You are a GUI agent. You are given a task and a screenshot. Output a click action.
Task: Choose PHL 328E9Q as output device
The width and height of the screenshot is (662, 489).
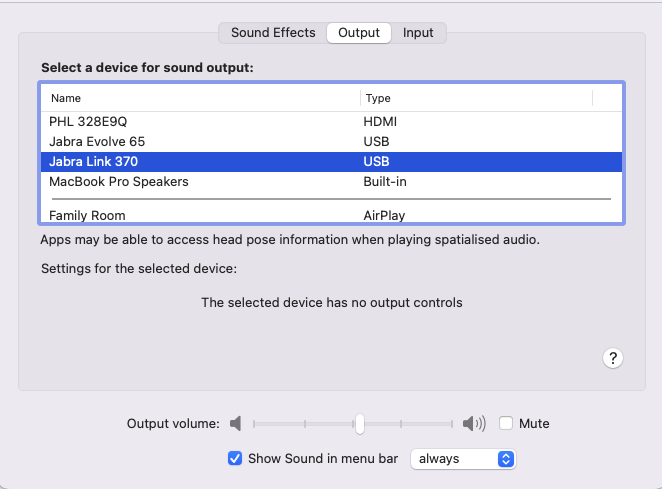coord(331,122)
